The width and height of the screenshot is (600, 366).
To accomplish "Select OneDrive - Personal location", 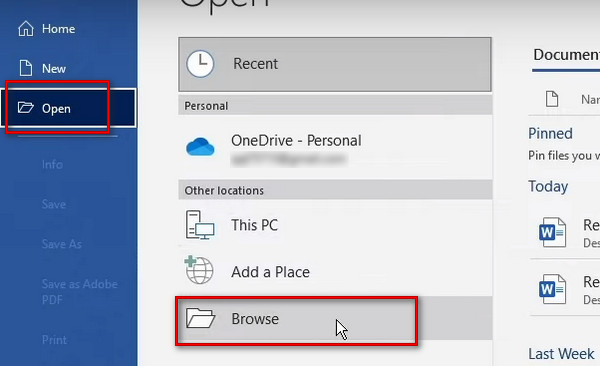I will [x=335, y=147].
